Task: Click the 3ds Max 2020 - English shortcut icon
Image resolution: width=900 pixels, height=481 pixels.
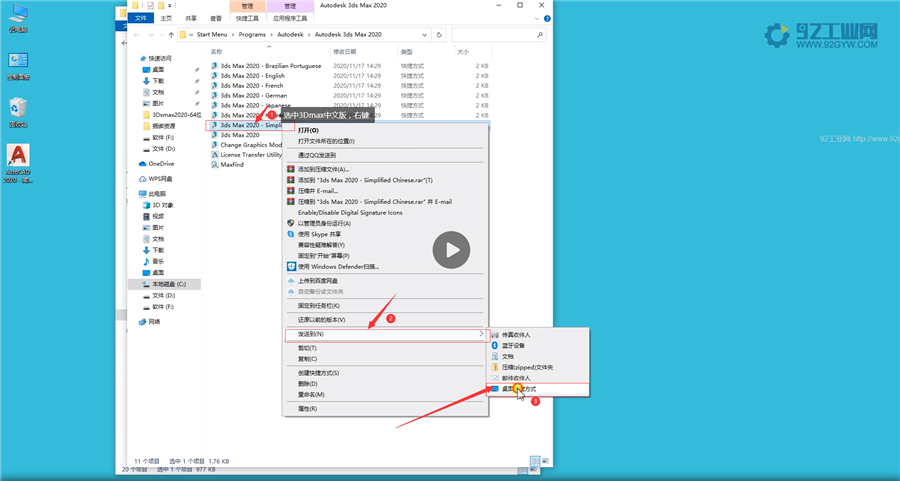Action: pyautogui.click(x=215, y=76)
